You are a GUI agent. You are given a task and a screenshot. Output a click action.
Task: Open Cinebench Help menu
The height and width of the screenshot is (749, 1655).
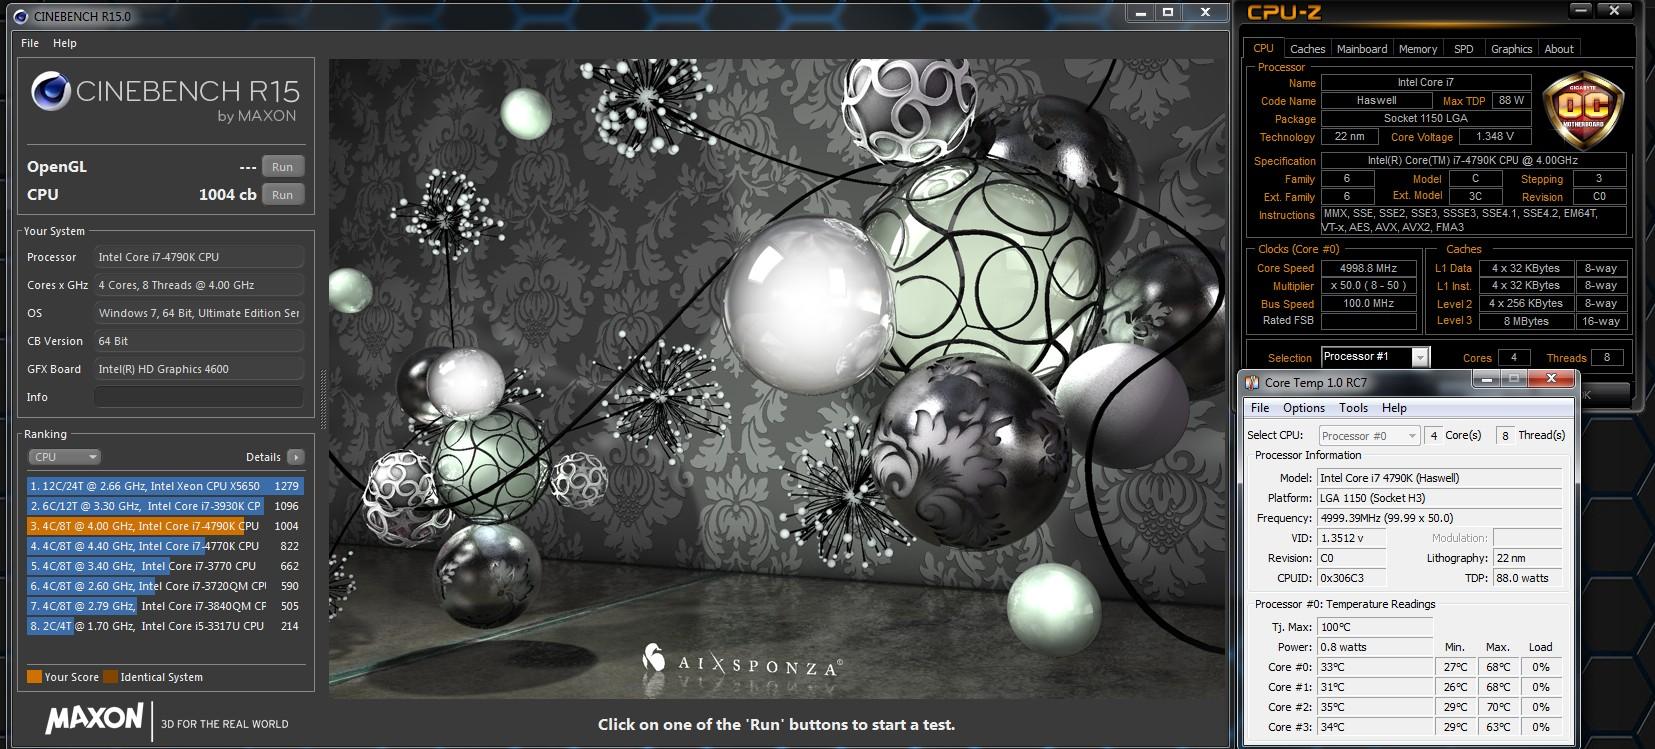(x=64, y=43)
